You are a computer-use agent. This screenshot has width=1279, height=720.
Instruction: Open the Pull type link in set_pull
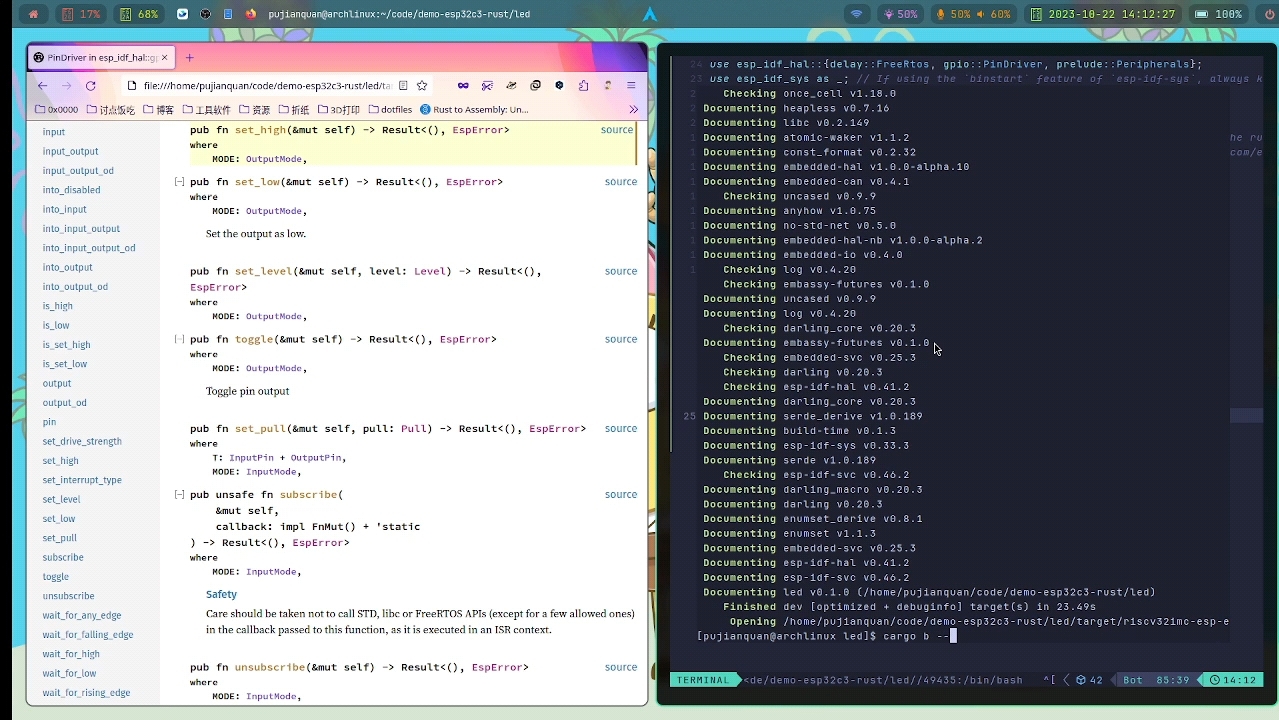click(415, 429)
